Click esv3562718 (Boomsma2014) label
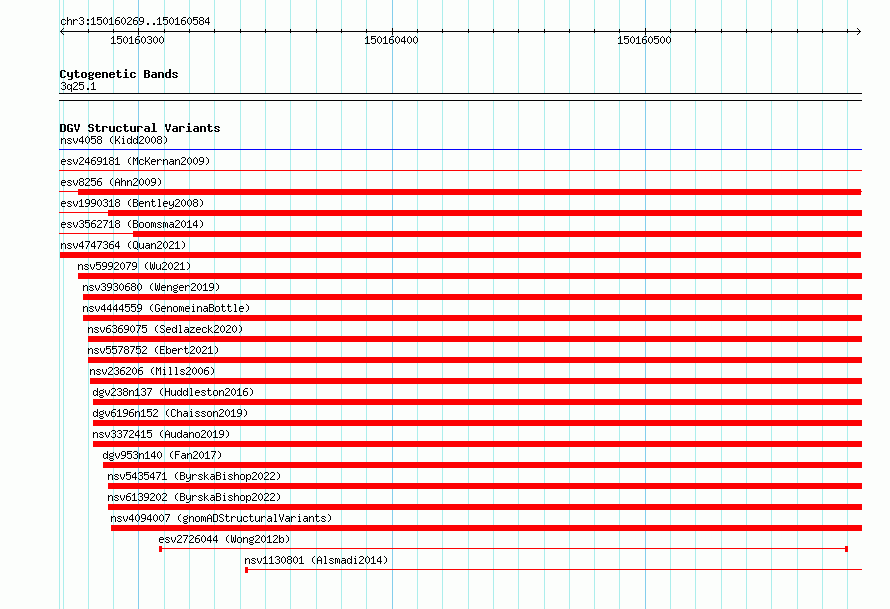890x609 pixels. tap(132, 224)
